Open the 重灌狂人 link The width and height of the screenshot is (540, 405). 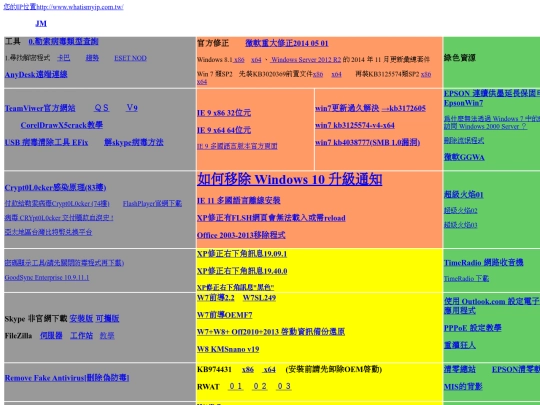click(460, 345)
